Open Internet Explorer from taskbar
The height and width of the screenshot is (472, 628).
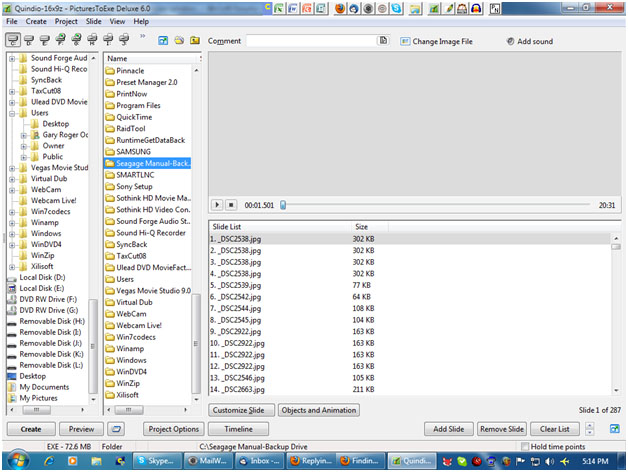coord(50,461)
